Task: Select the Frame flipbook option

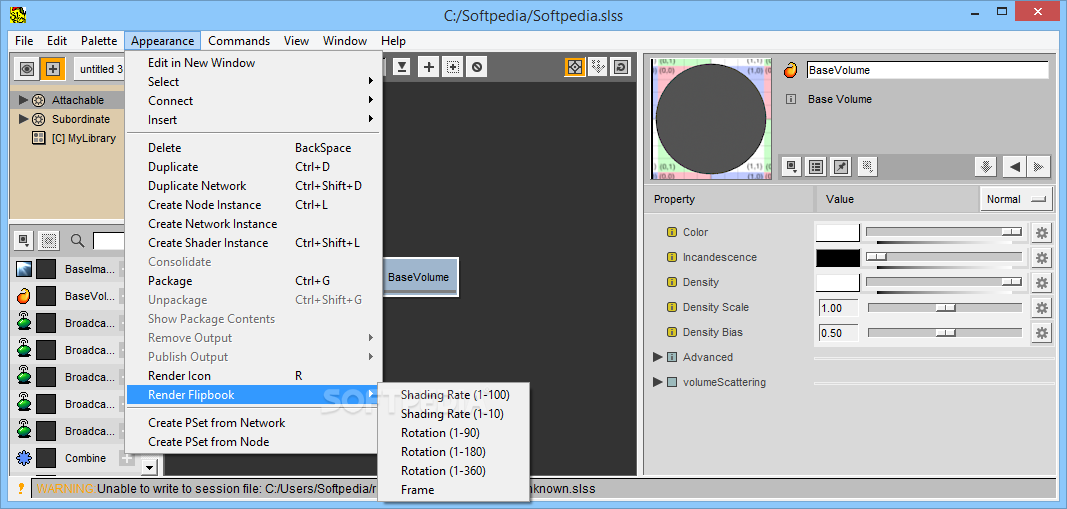Action: (x=455, y=490)
